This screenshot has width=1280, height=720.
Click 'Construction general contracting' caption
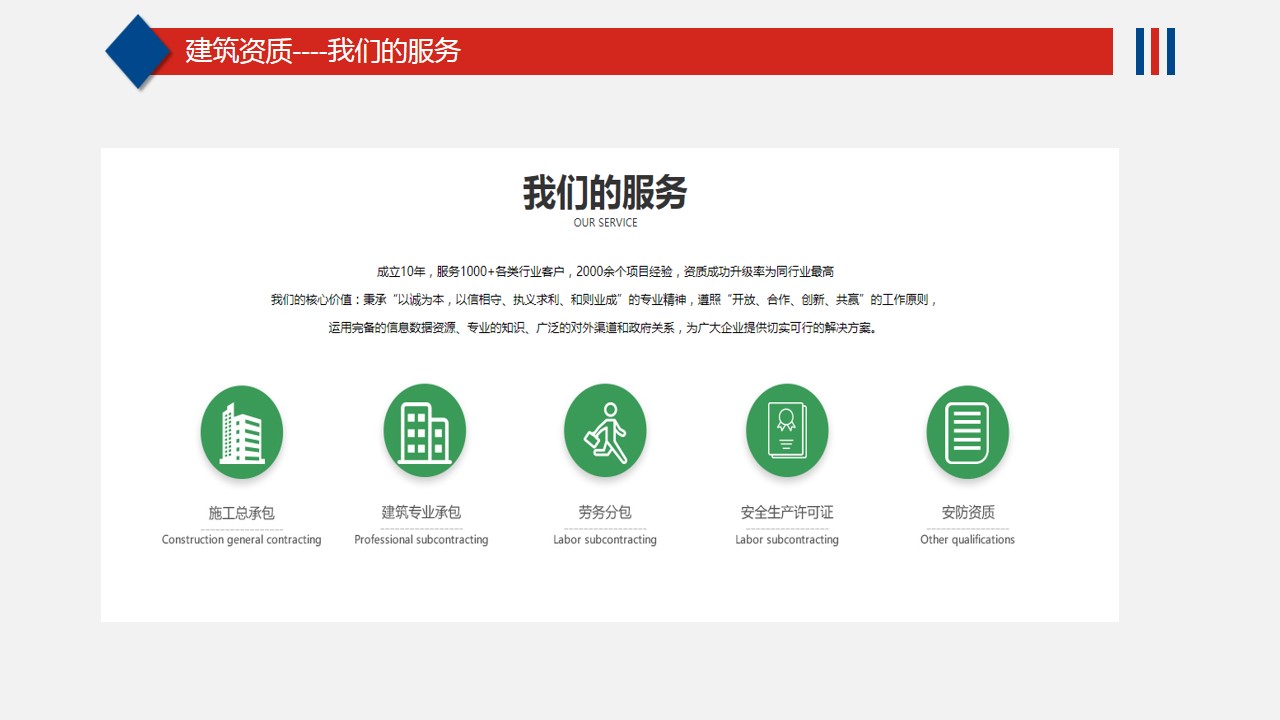pos(241,540)
